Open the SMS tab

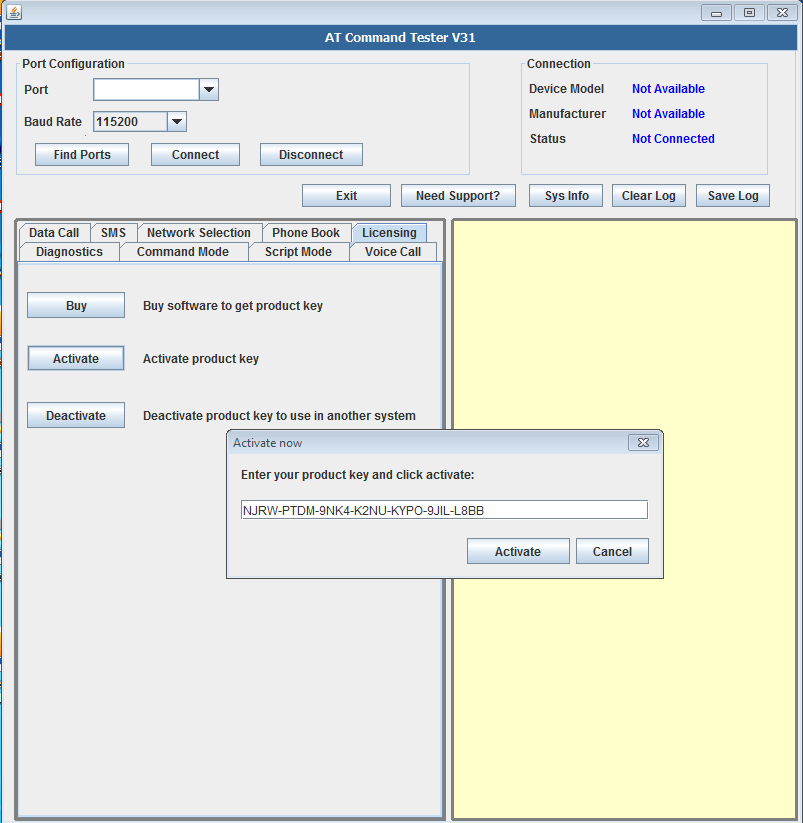(113, 233)
